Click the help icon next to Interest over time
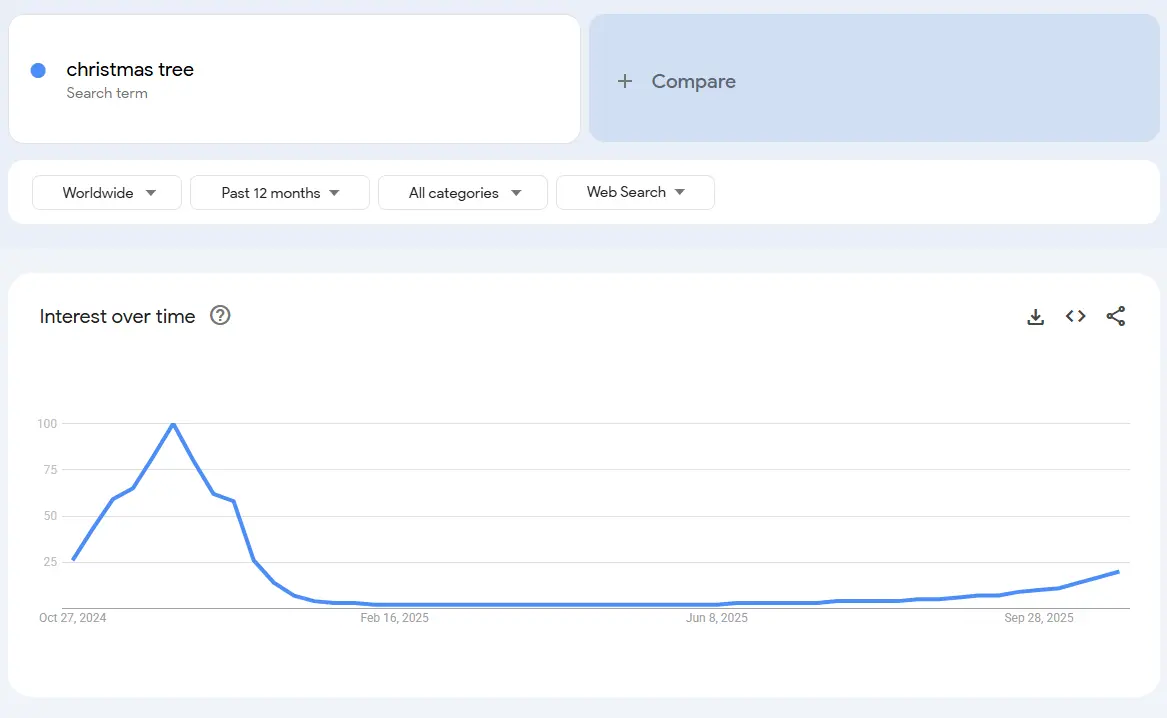The height and width of the screenshot is (718, 1167). pos(219,316)
